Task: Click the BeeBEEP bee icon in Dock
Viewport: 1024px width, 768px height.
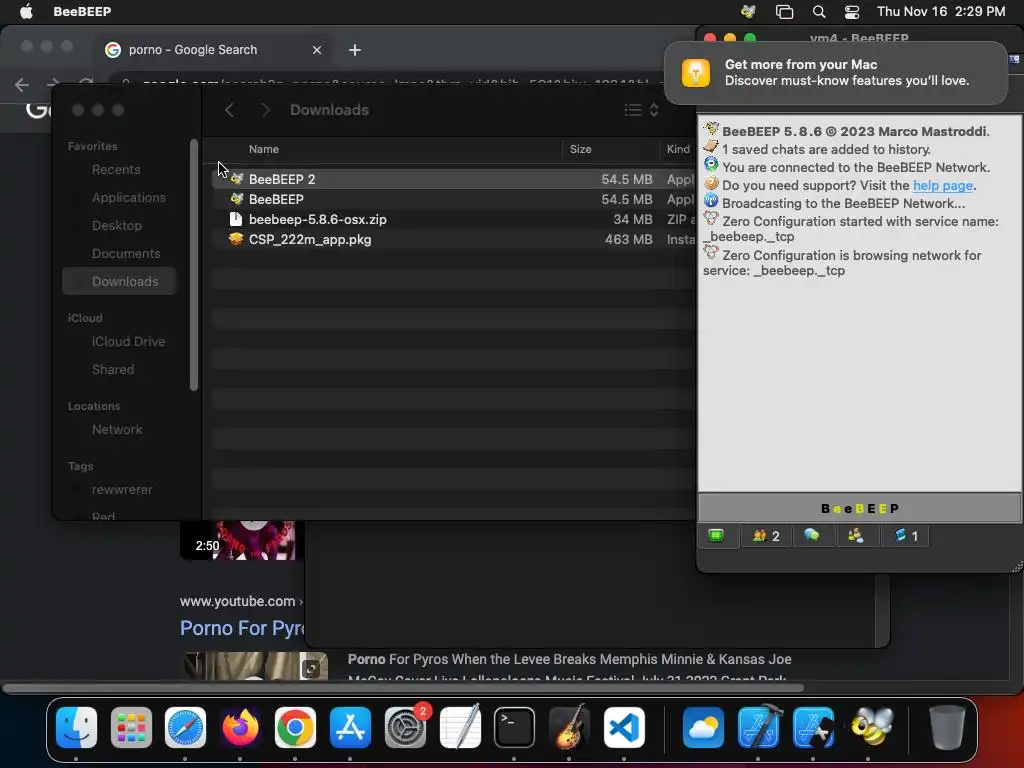Action: (872, 727)
